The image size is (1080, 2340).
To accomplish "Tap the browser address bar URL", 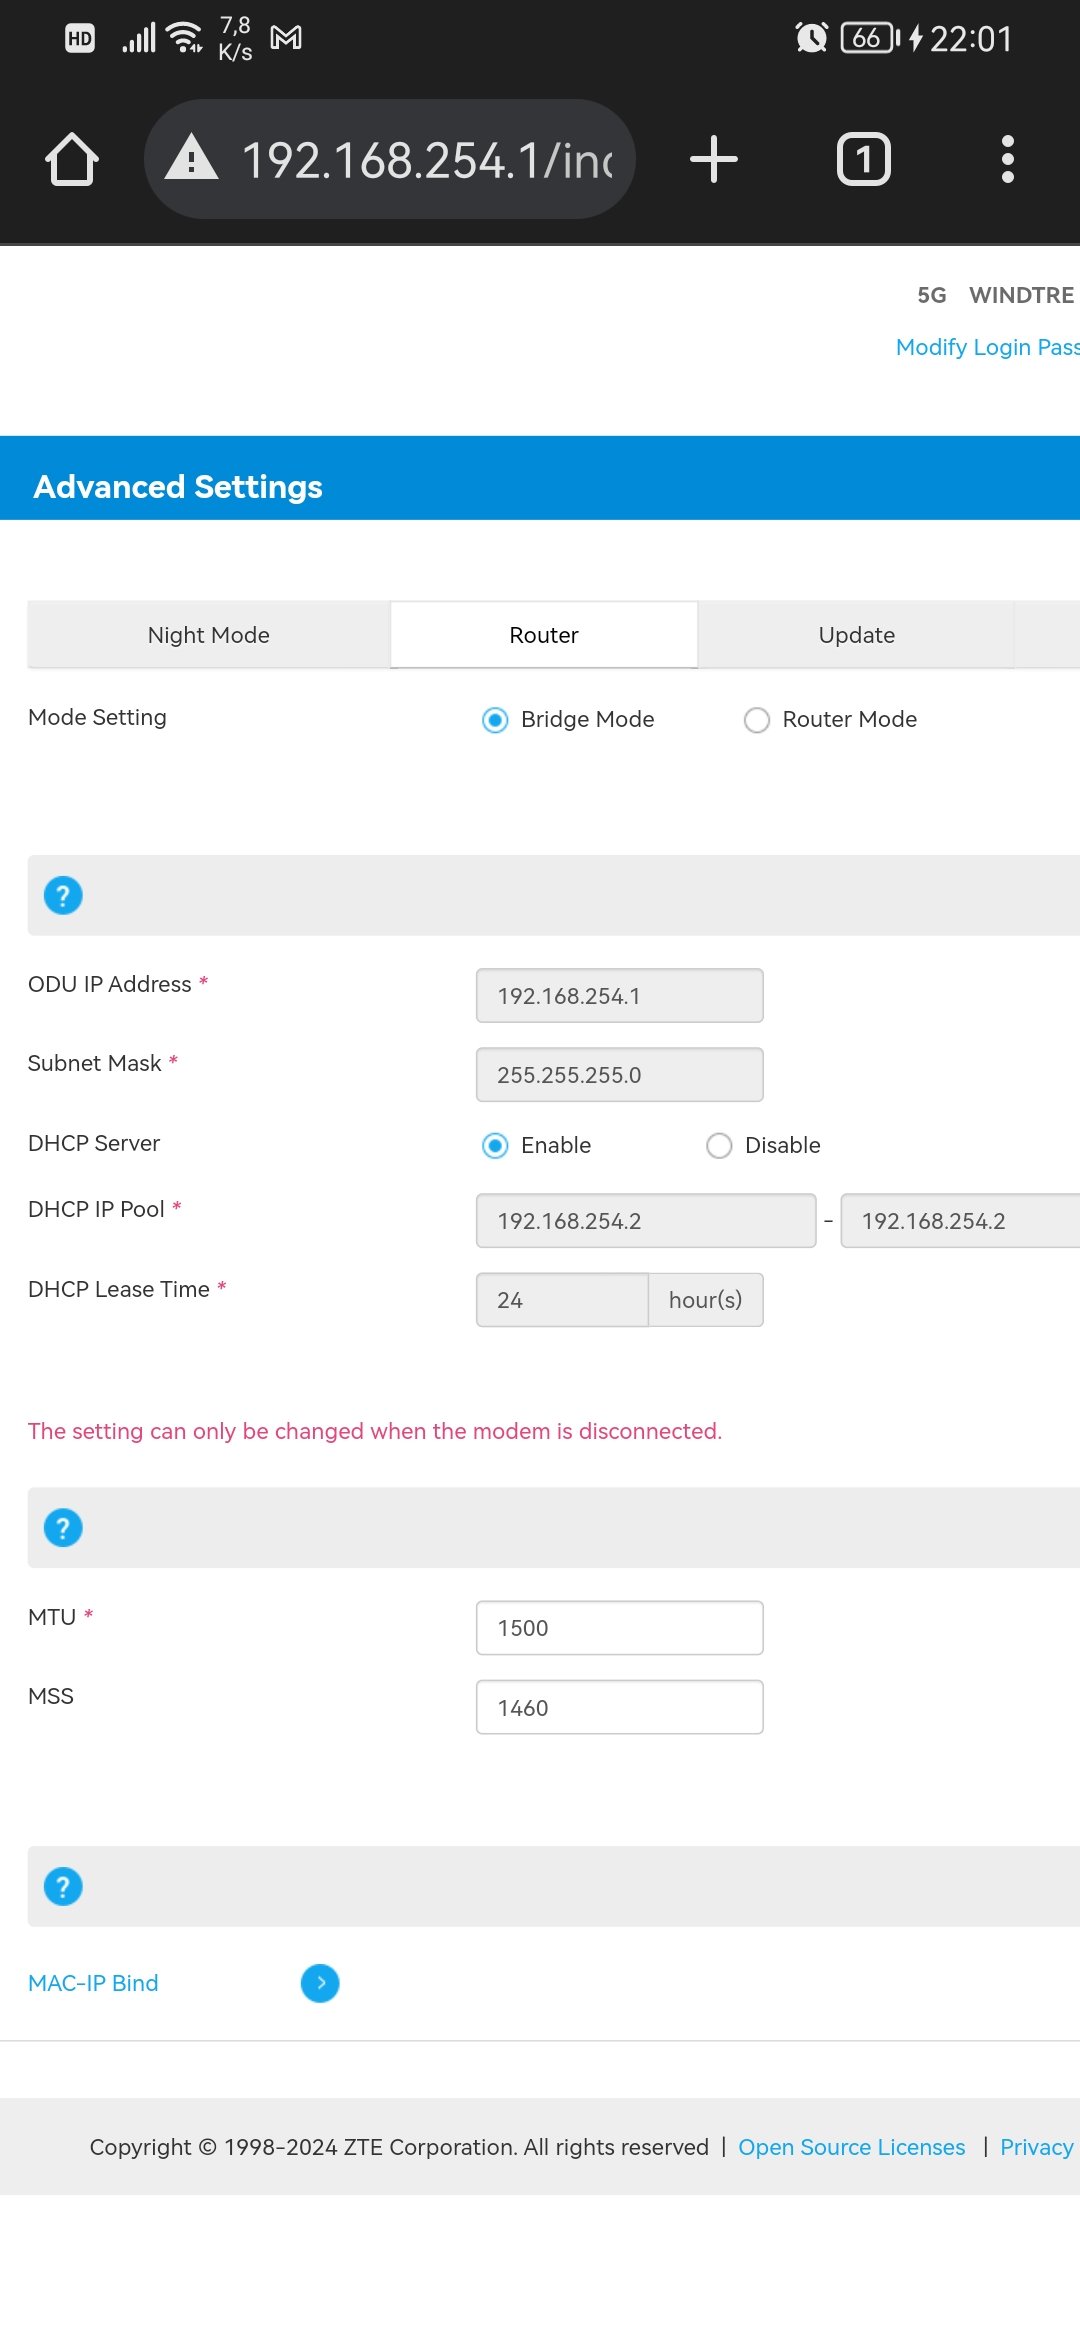I will tap(428, 160).
